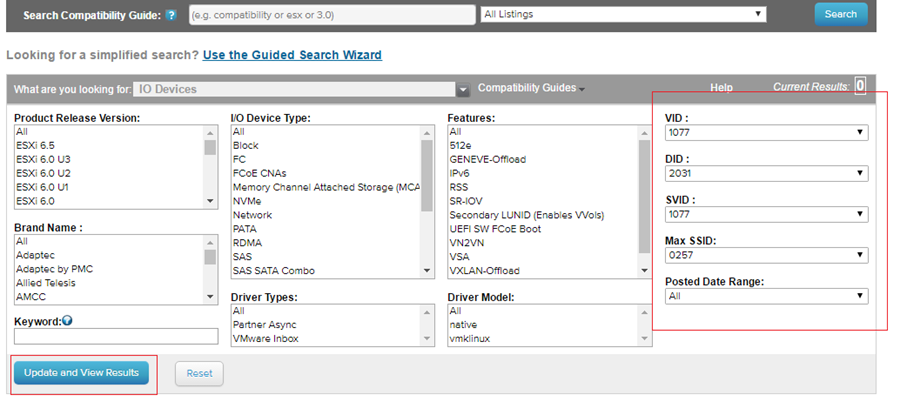
Task: Click scroll-down arrow in I/O Device Type list
Action: (427, 270)
